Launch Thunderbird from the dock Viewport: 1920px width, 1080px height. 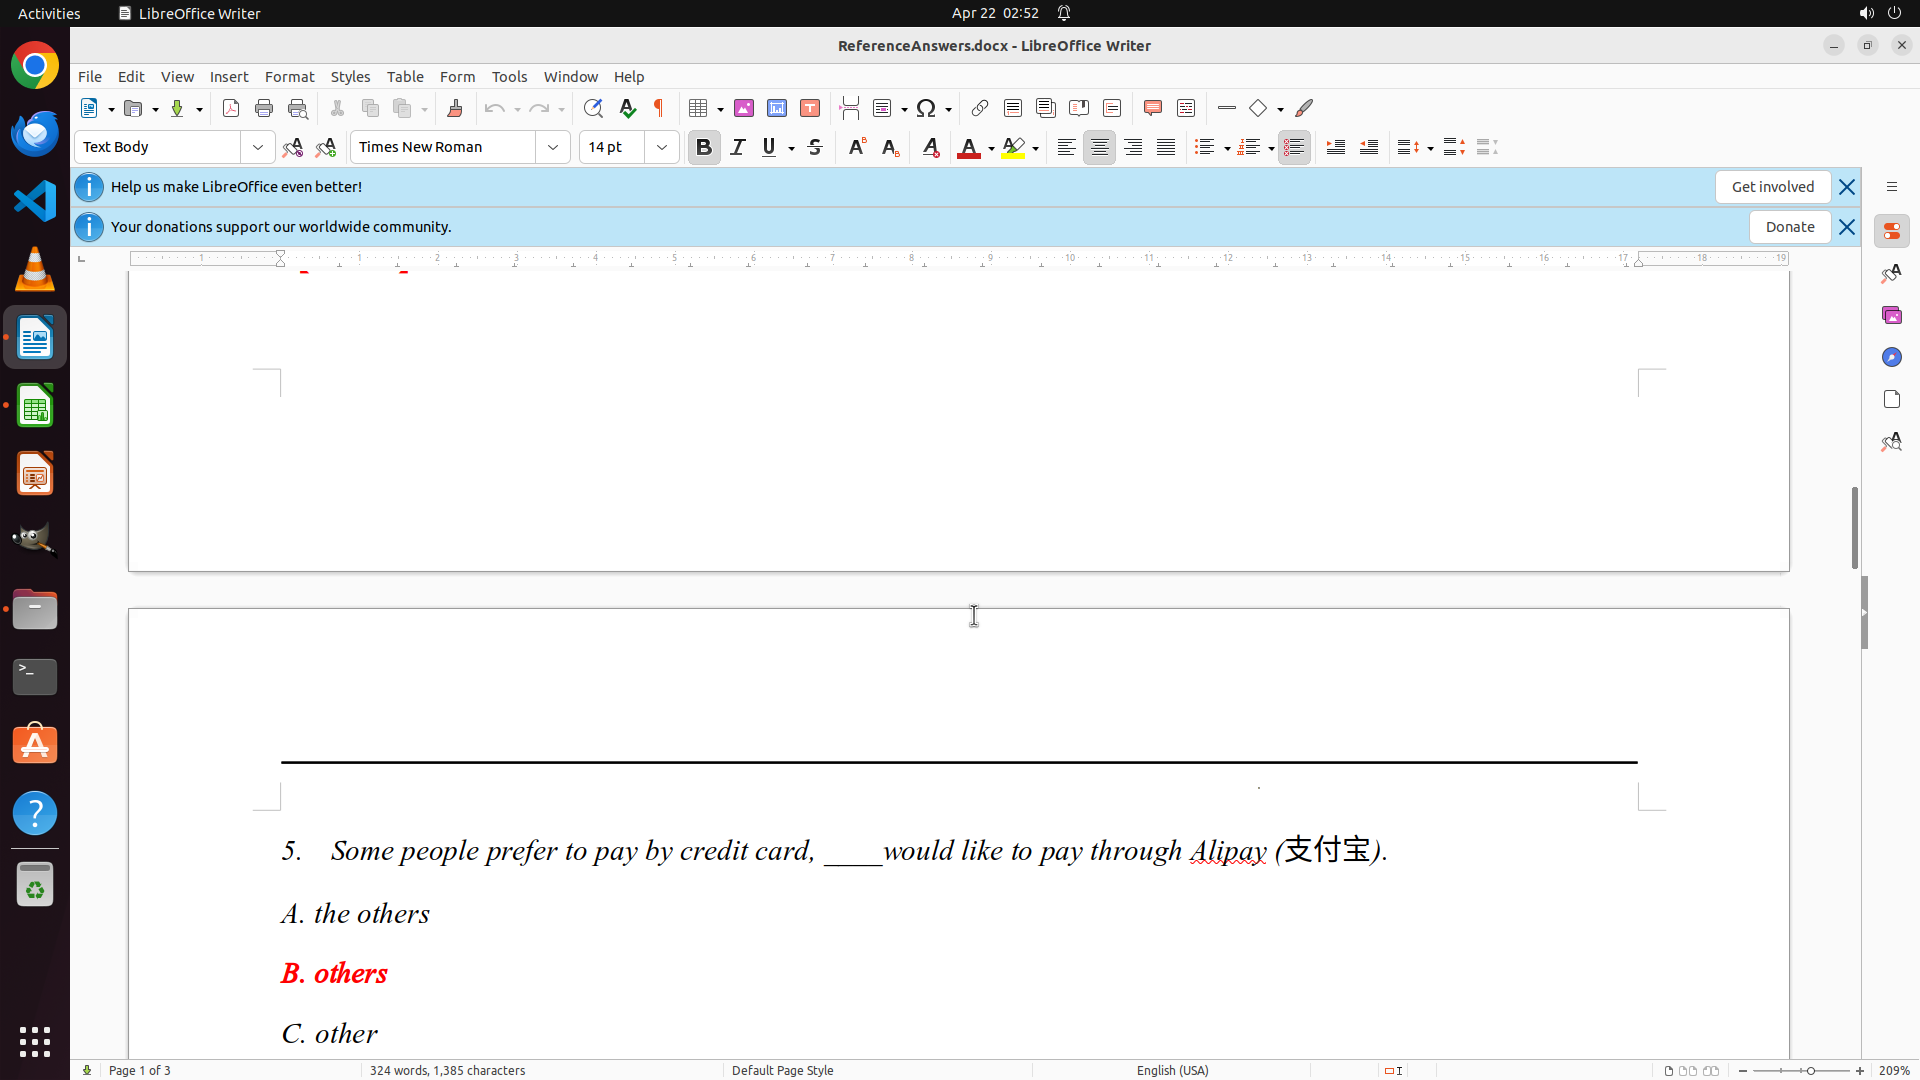[35, 133]
